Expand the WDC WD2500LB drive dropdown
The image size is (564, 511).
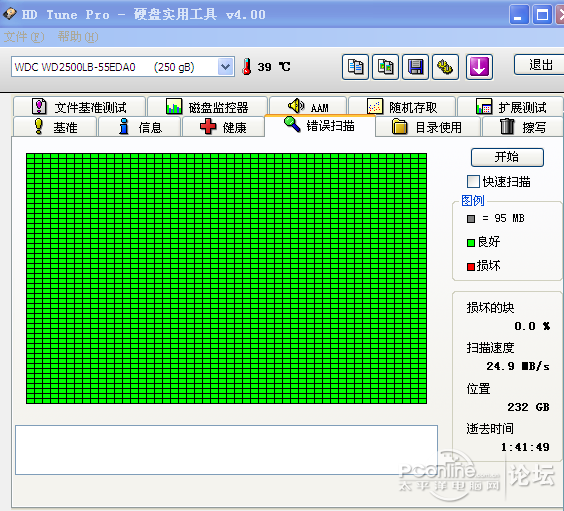(x=226, y=67)
